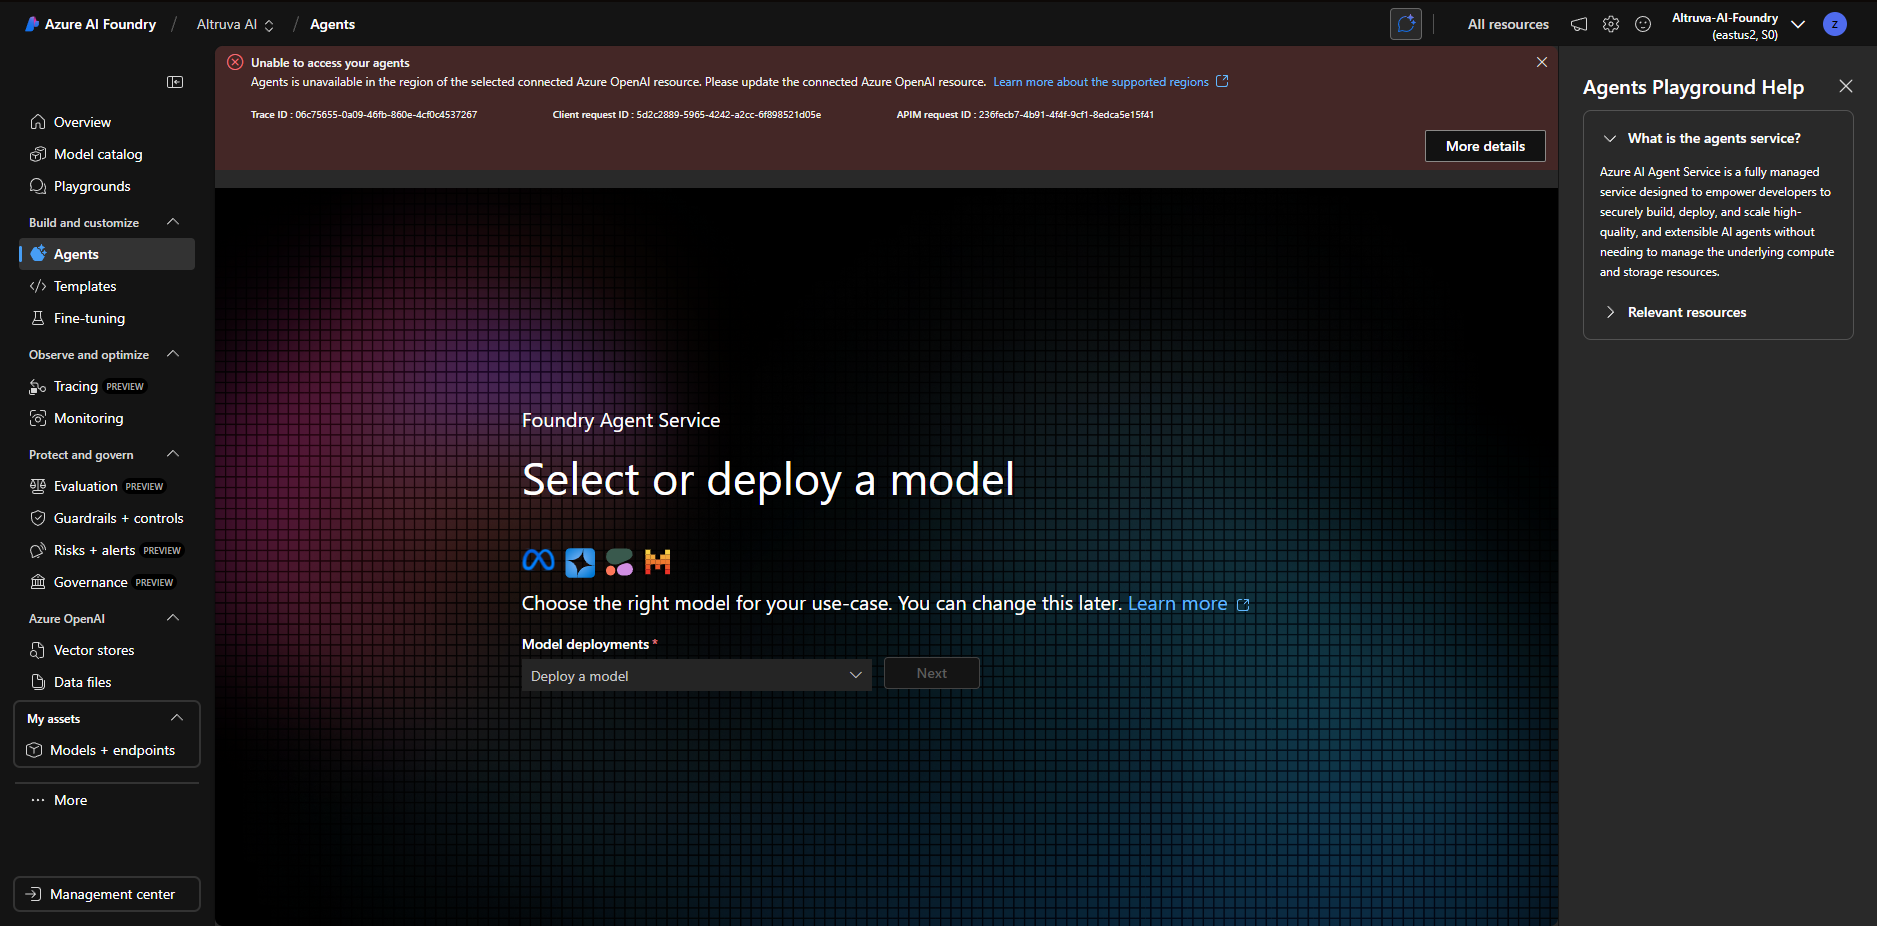Open the feedback smiley icon
Image resolution: width=1877 pixels, height=926 pixels.
pyautogui.click(x=1643, y=24)
